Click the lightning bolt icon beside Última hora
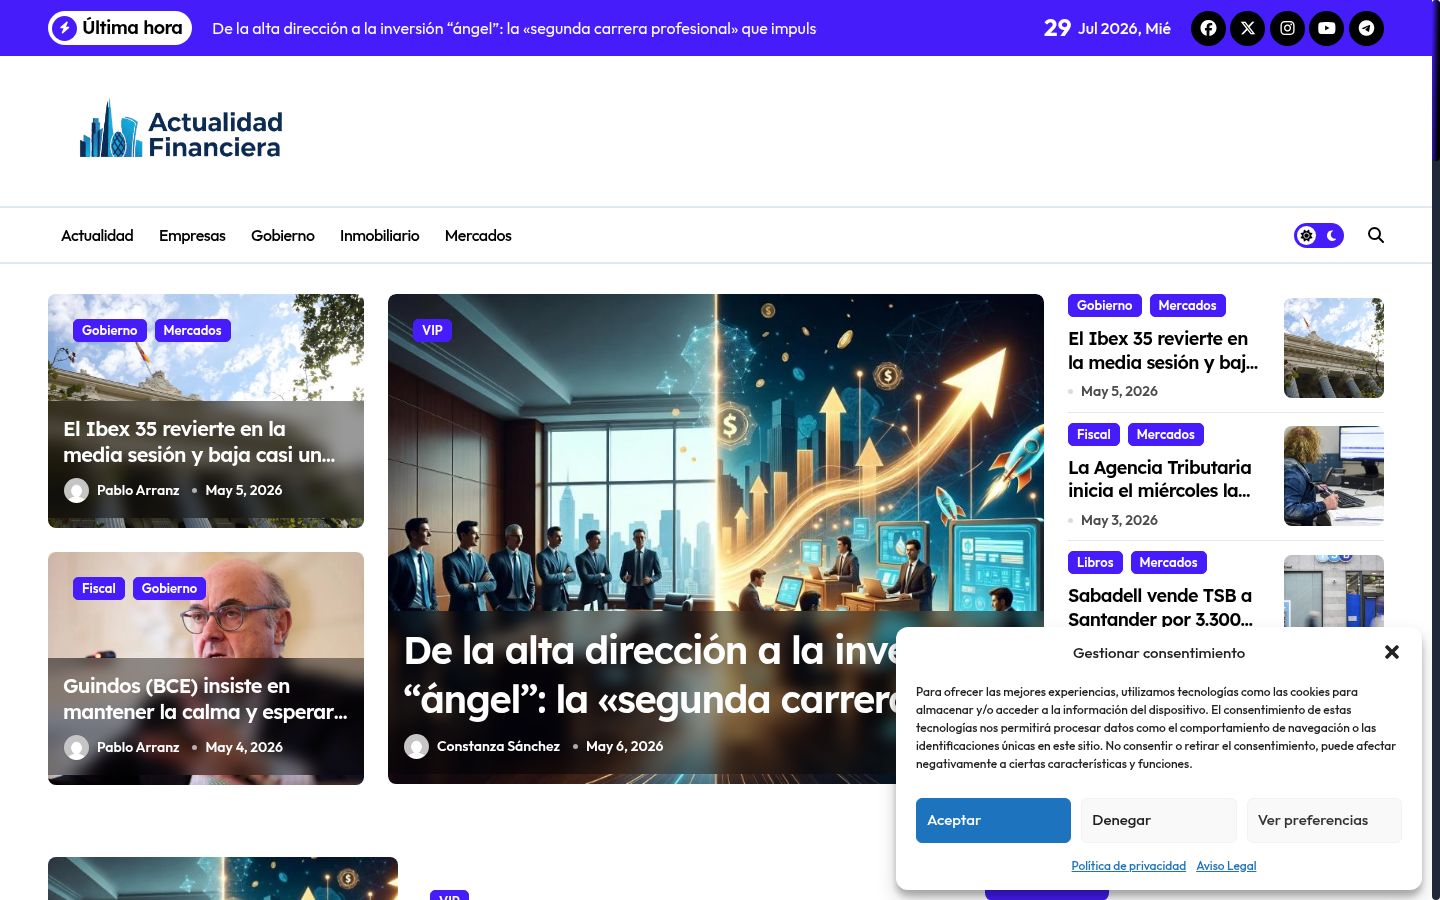The width and height of the screenshot is (1440, 900). (x=65, y=28)
